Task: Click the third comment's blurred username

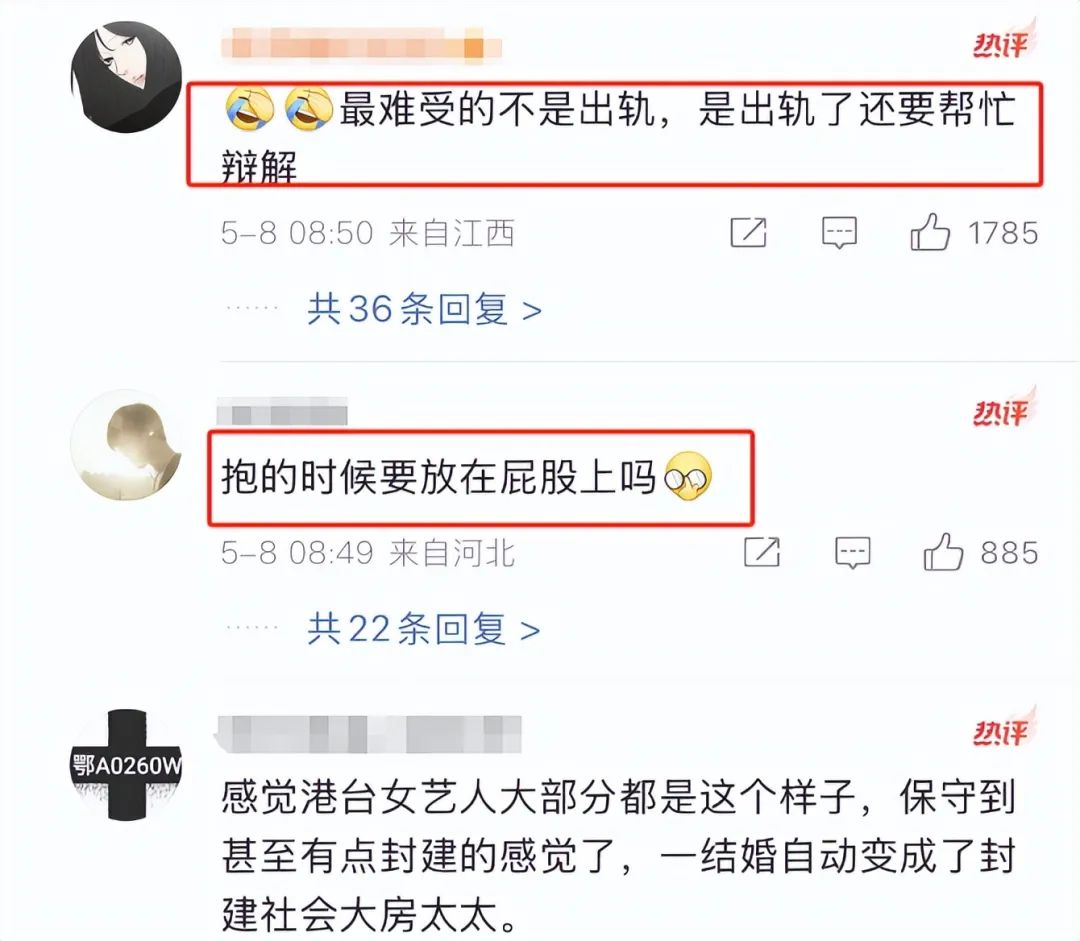Action: (x=369, y=733)
